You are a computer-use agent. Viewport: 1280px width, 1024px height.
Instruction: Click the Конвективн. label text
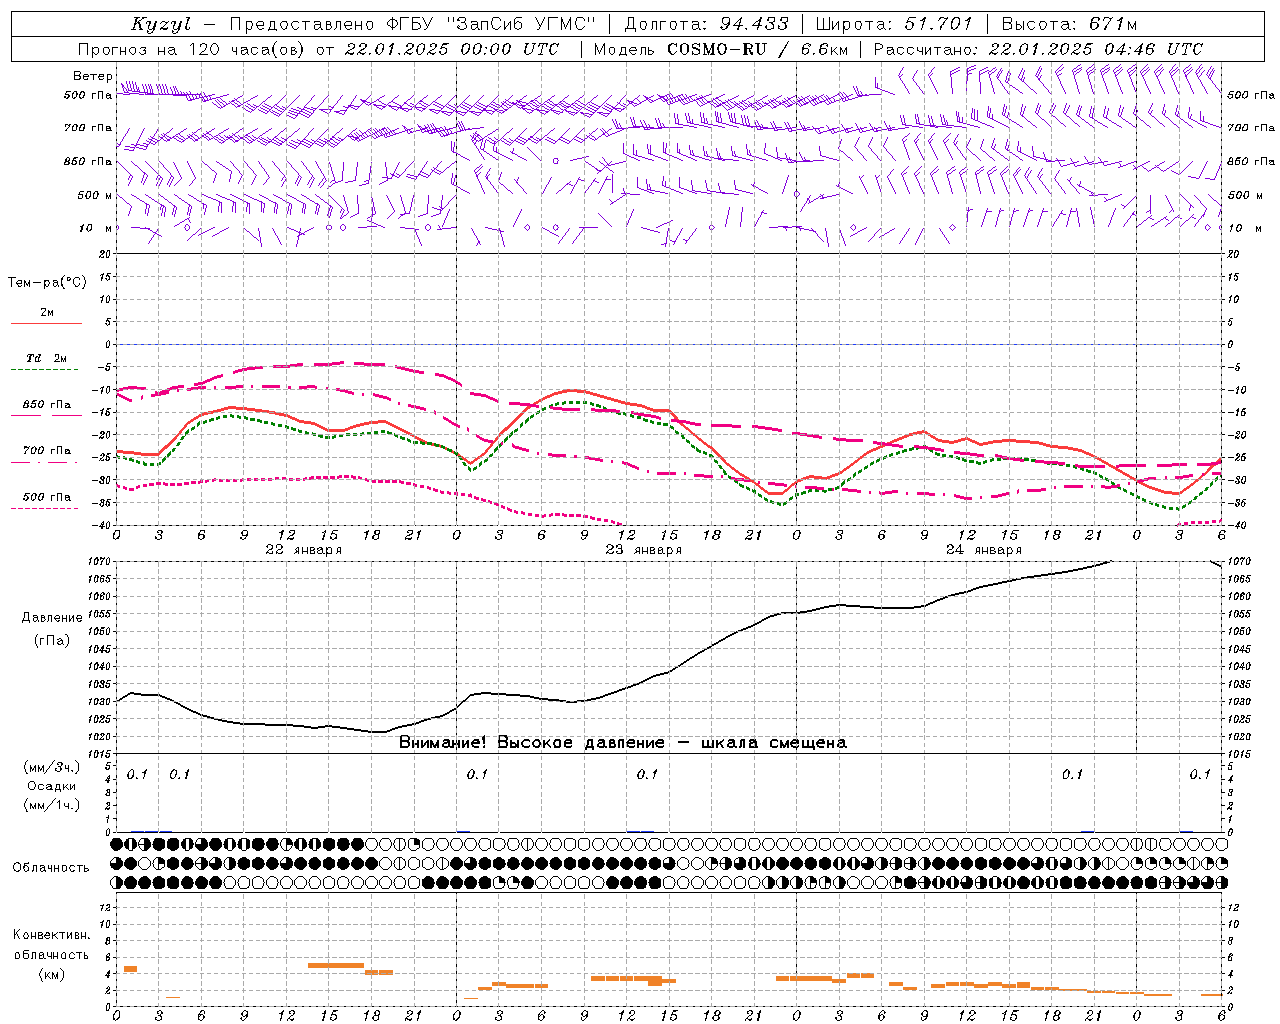point(52,935)
